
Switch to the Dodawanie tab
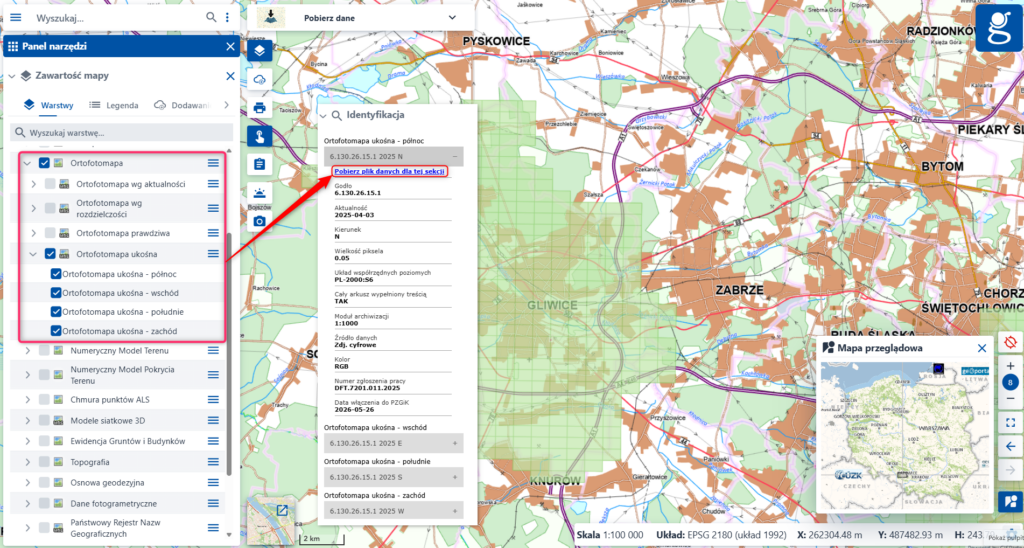click(182, 105)
